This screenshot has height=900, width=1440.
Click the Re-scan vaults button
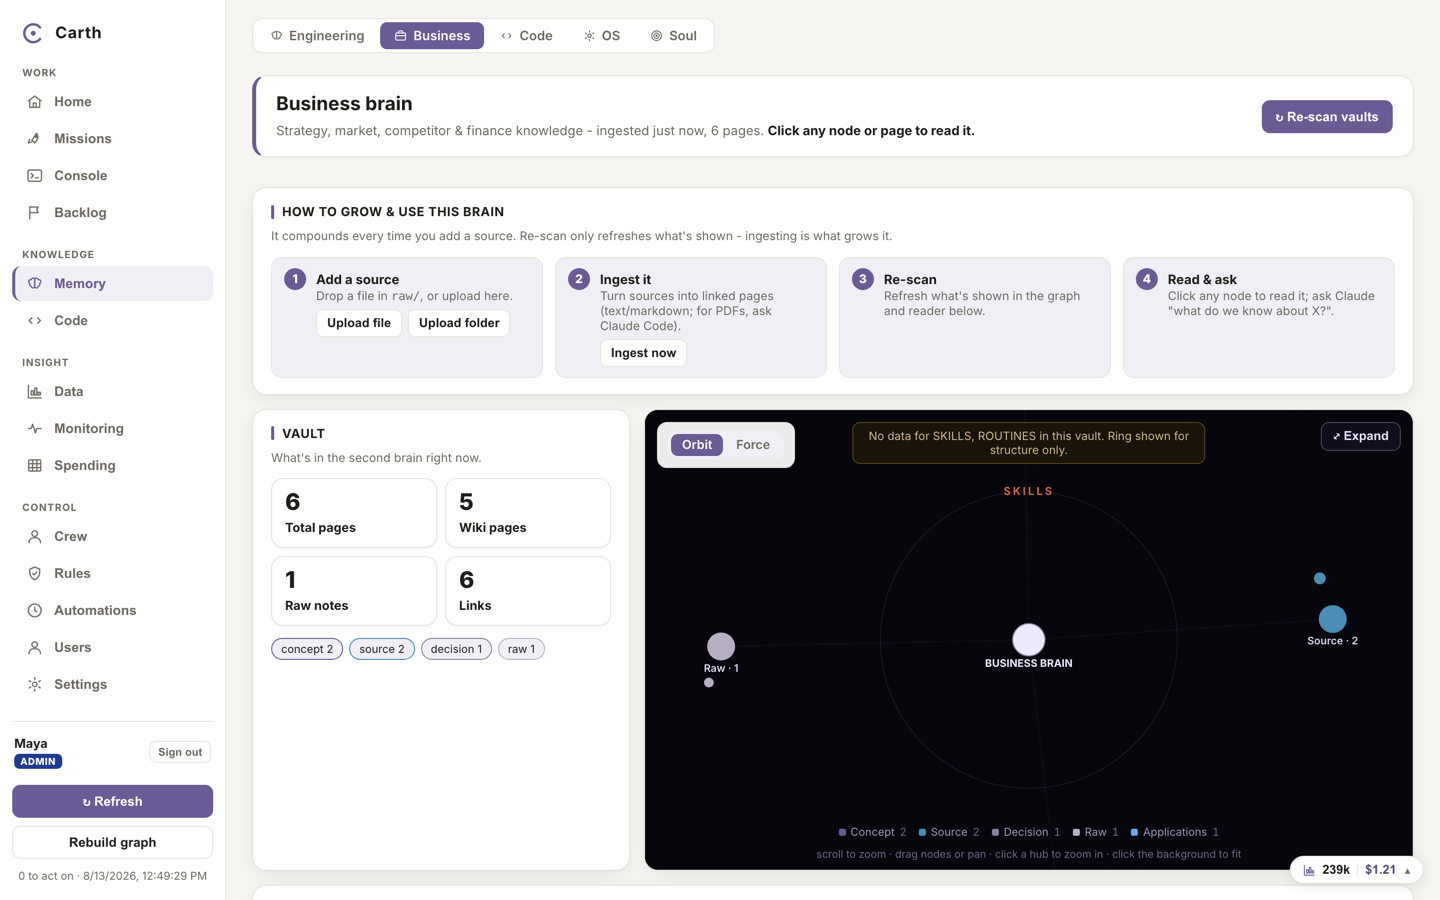[x=1327, y=117]
